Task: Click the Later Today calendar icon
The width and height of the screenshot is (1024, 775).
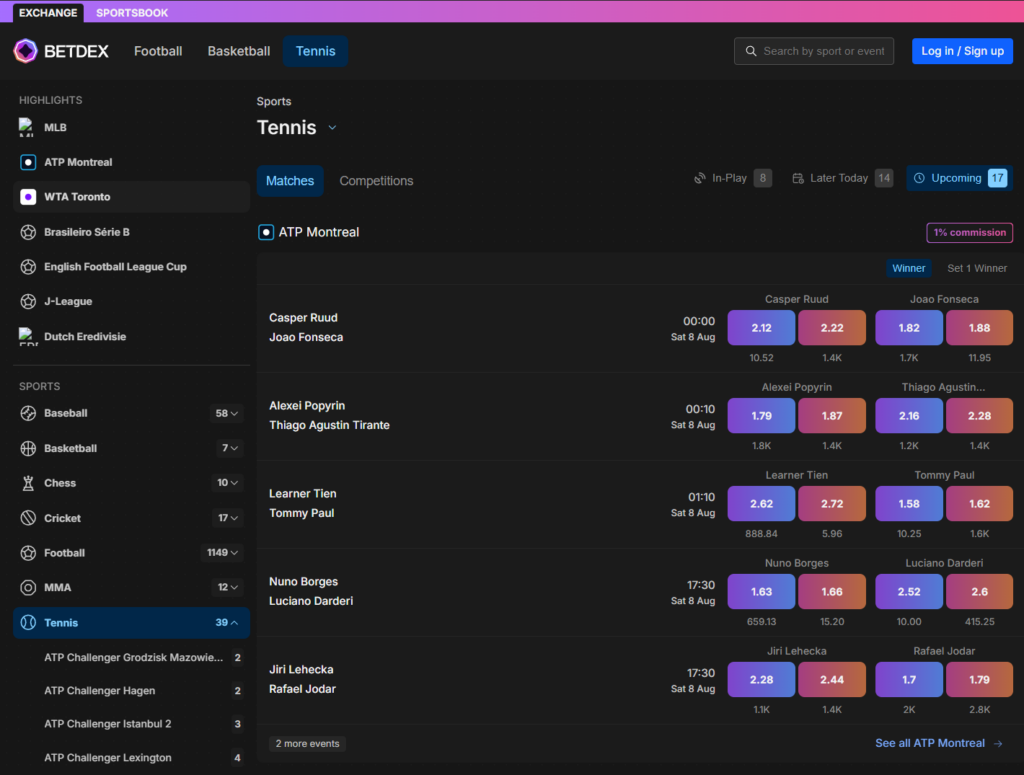Action: coord(797,178)
